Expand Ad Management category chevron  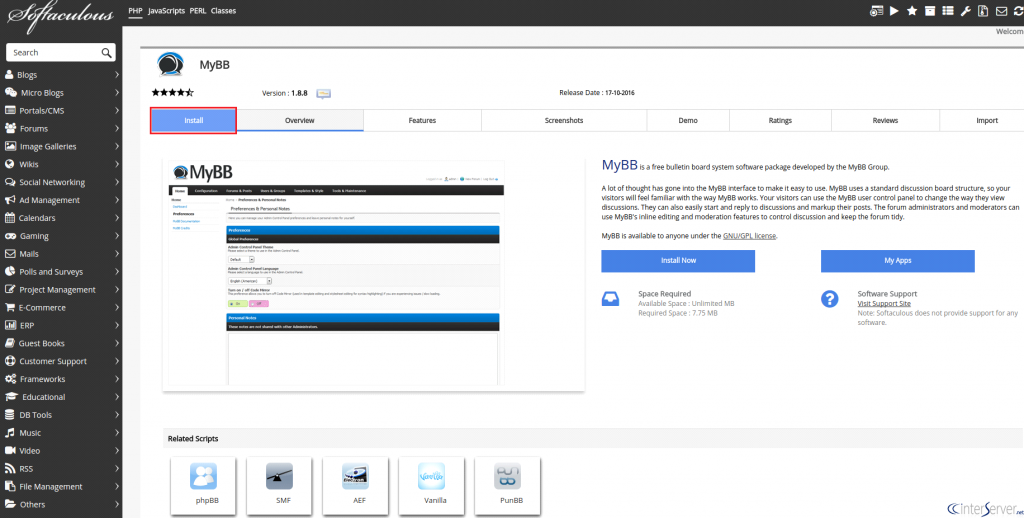tap(116, 200)
